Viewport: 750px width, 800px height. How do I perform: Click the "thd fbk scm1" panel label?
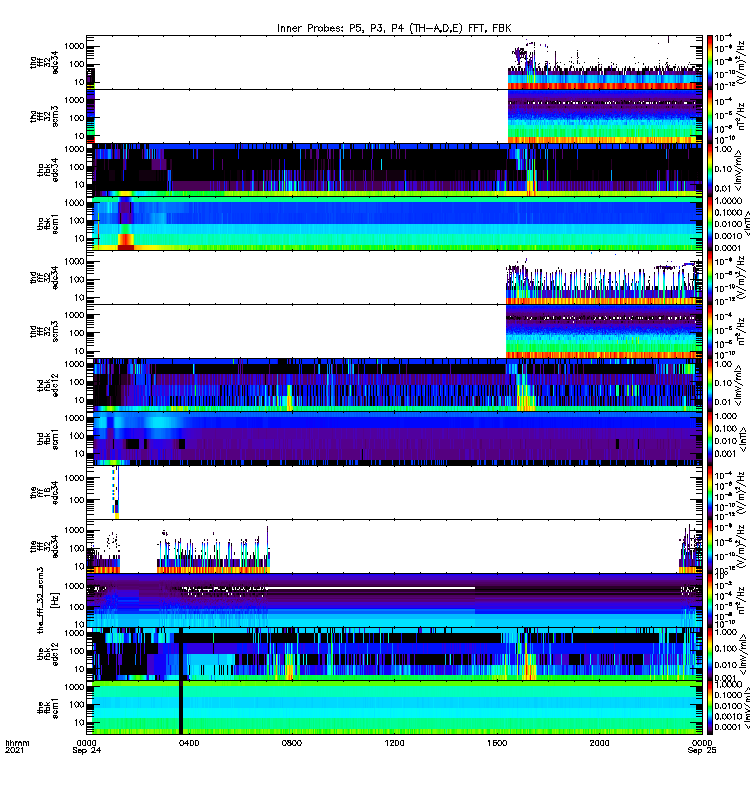[x=48, y=439]
